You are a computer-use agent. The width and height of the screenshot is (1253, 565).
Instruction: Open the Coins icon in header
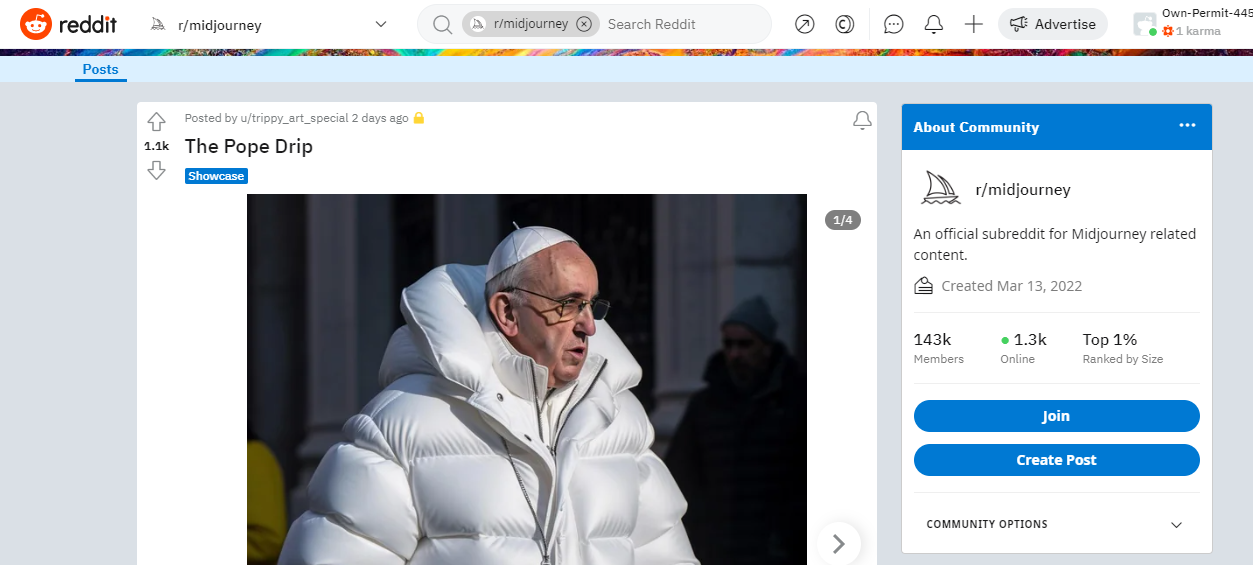(x=844, y=24)
